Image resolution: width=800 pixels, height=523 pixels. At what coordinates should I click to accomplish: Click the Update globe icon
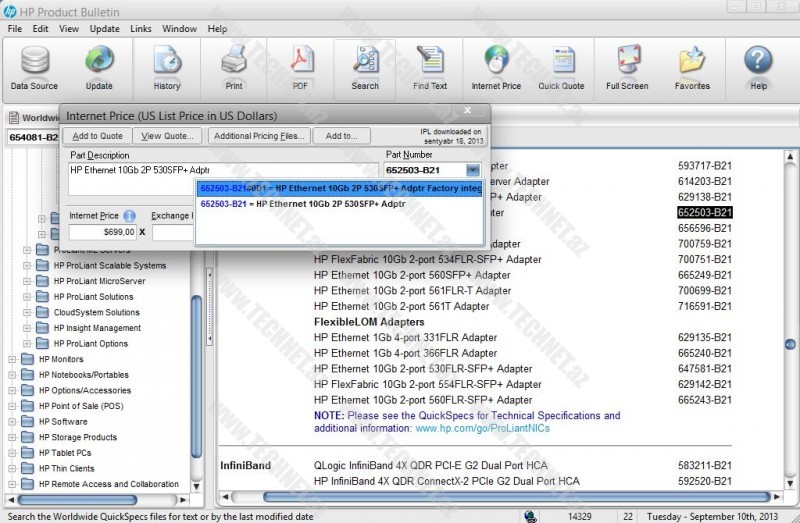tap(99, 60)
